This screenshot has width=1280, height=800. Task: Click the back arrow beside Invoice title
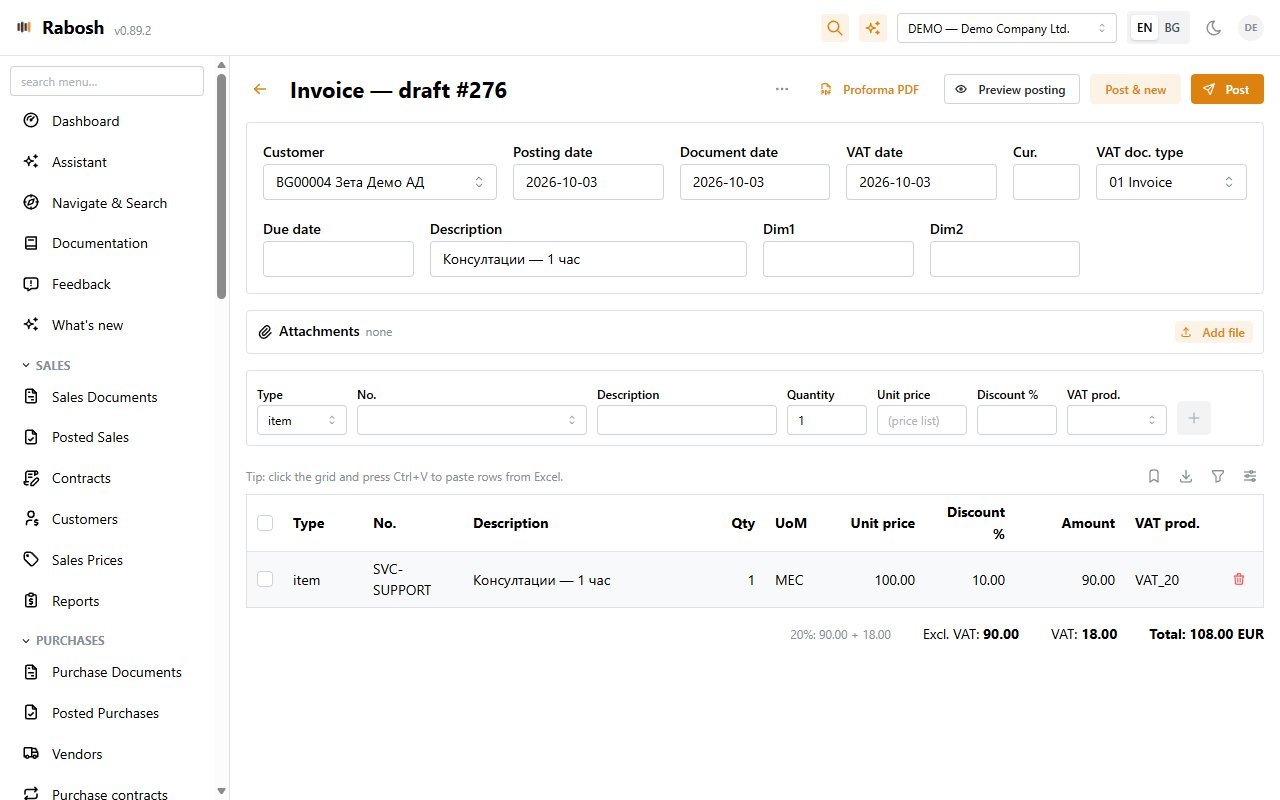click(x=260, y=90)
